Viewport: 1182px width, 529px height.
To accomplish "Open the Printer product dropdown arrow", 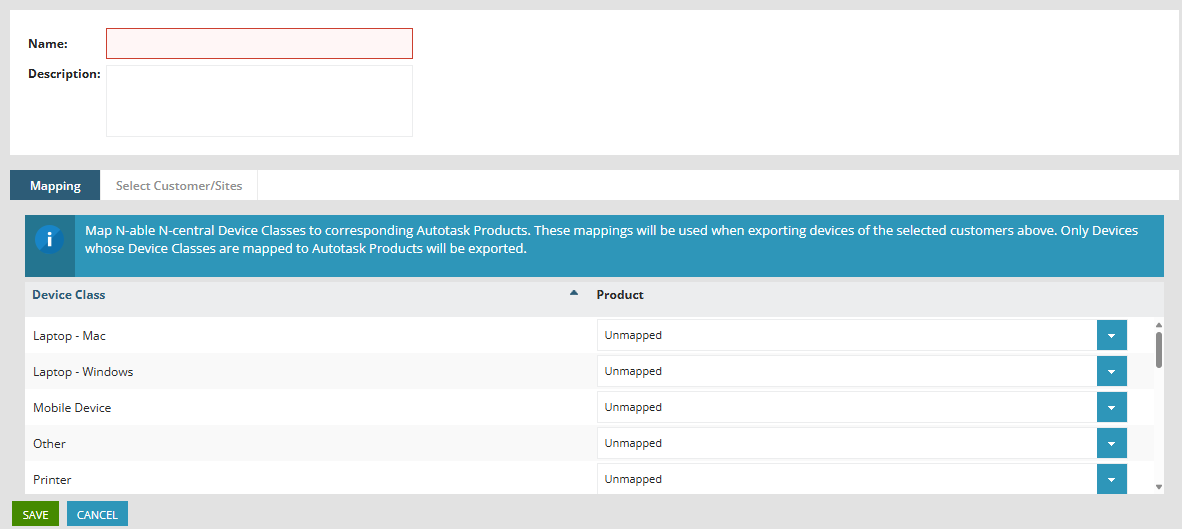I will [1111, 479].
